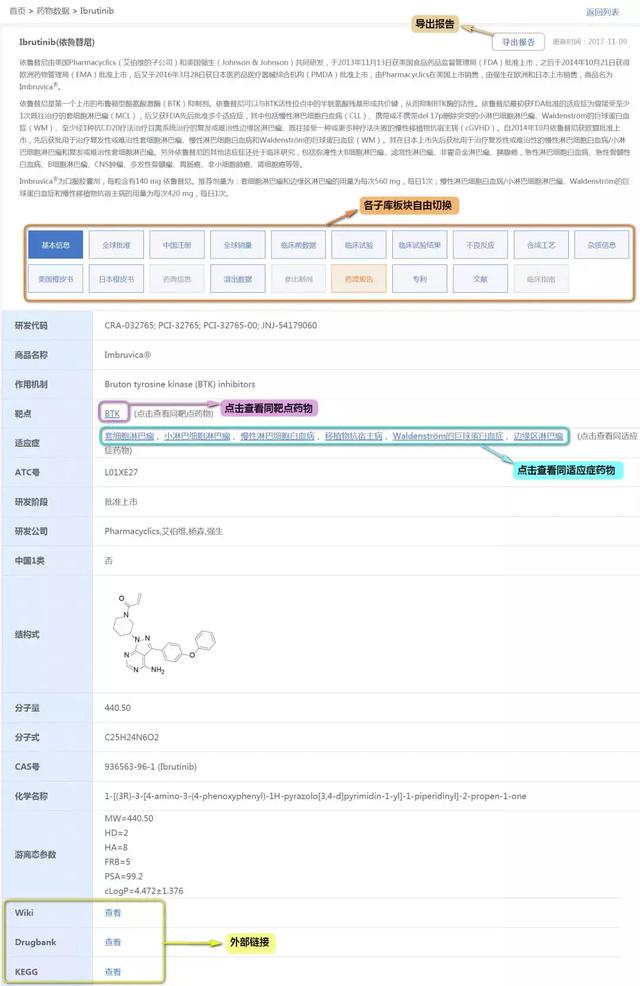
Task: Click the 导出报告 export button
Action: point(518,42)
